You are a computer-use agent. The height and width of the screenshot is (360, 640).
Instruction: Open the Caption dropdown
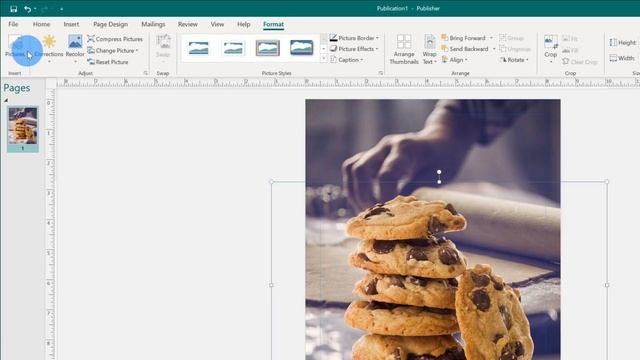347,60
